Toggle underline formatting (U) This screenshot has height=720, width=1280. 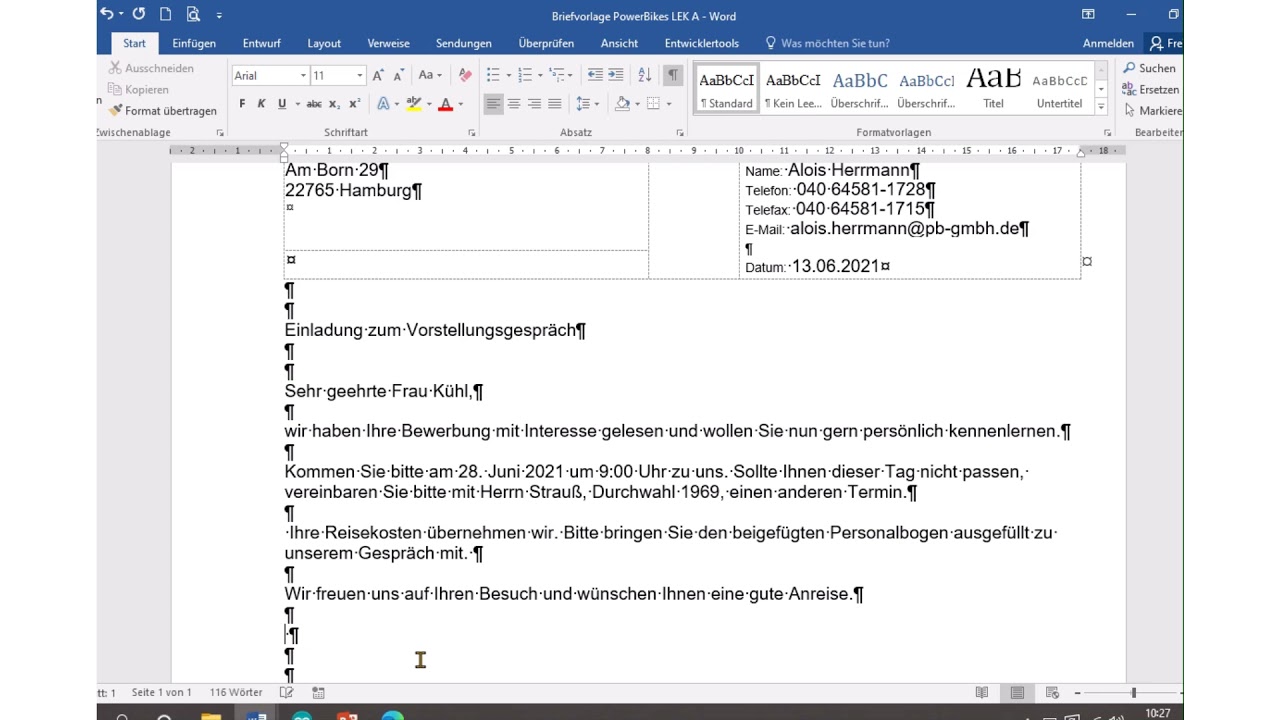pyautogui.click(x=282, y=104)
